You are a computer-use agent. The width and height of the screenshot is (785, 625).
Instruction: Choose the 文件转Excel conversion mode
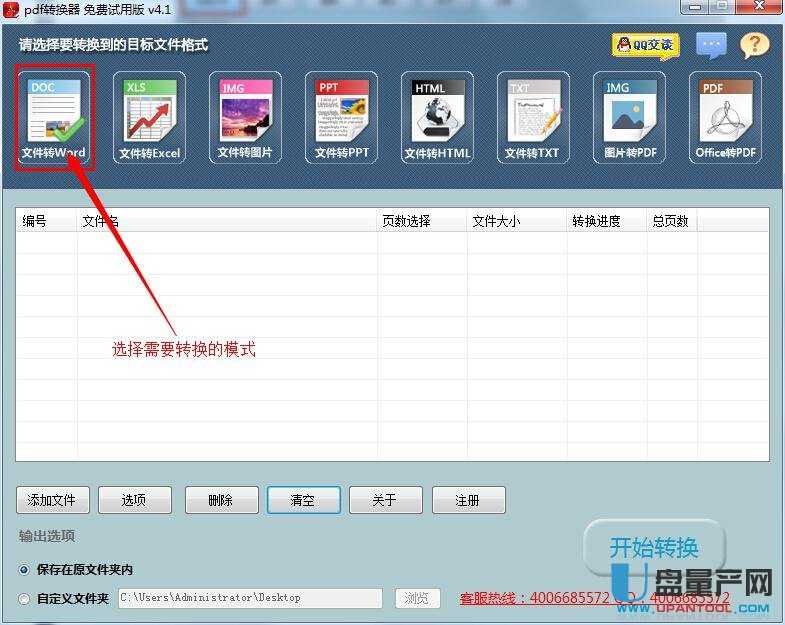(149, 118)
